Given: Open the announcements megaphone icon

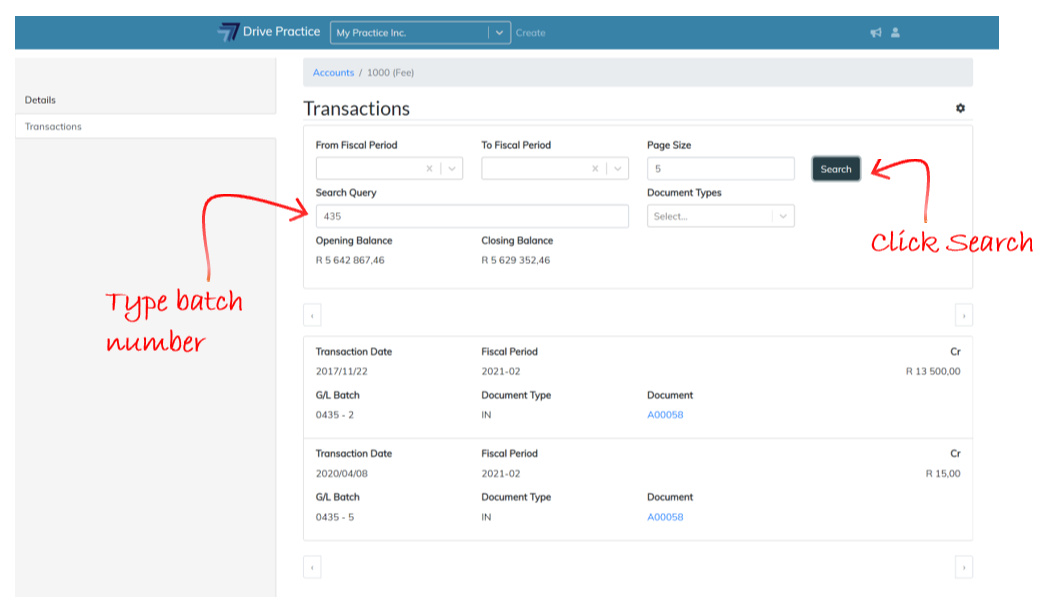Looking at the screenshot, I should point(875,33).
